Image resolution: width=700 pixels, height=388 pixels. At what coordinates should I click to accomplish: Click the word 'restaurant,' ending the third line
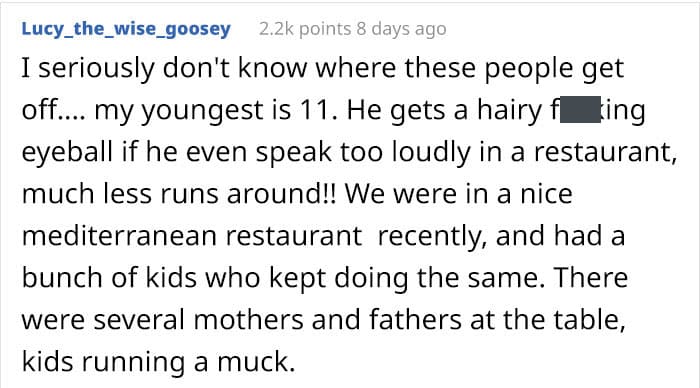pos(606,152)
